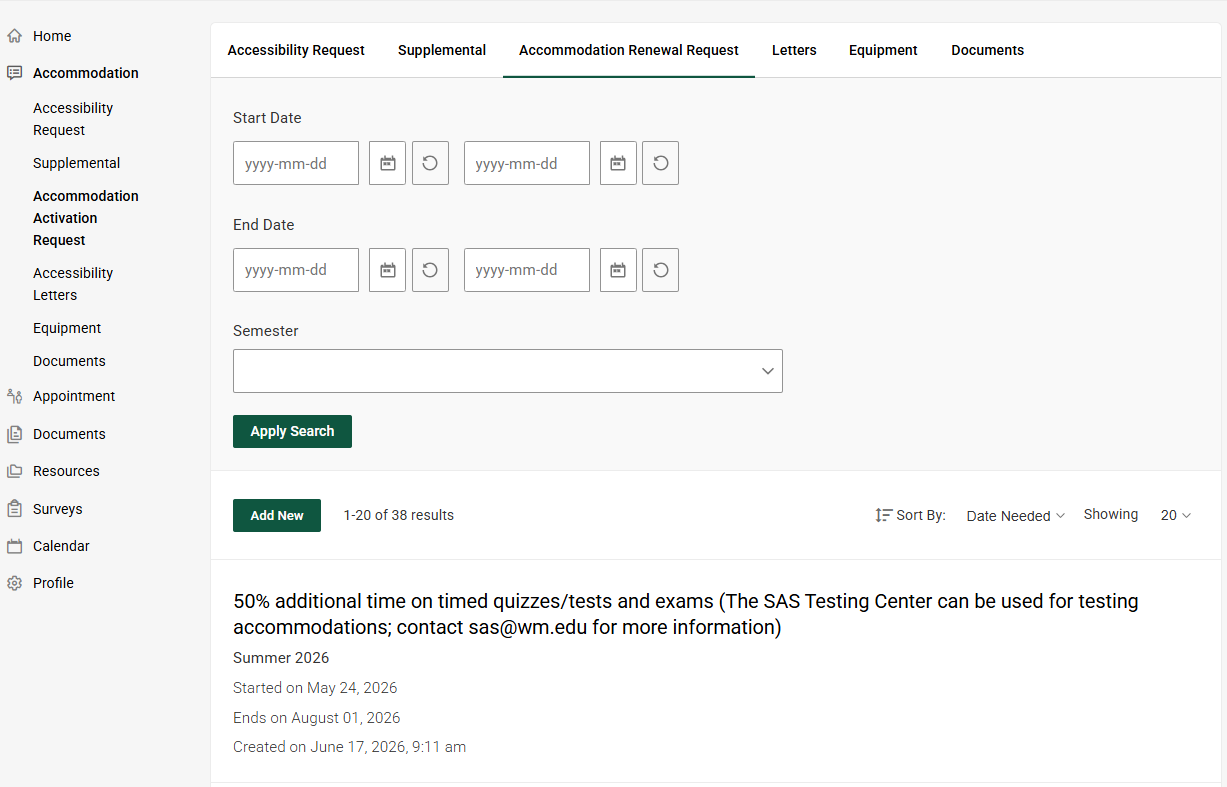Screen dimensions: 1227x787
Task: Open Documents under Accommodation in sidebar
Action: pos(69,361)
